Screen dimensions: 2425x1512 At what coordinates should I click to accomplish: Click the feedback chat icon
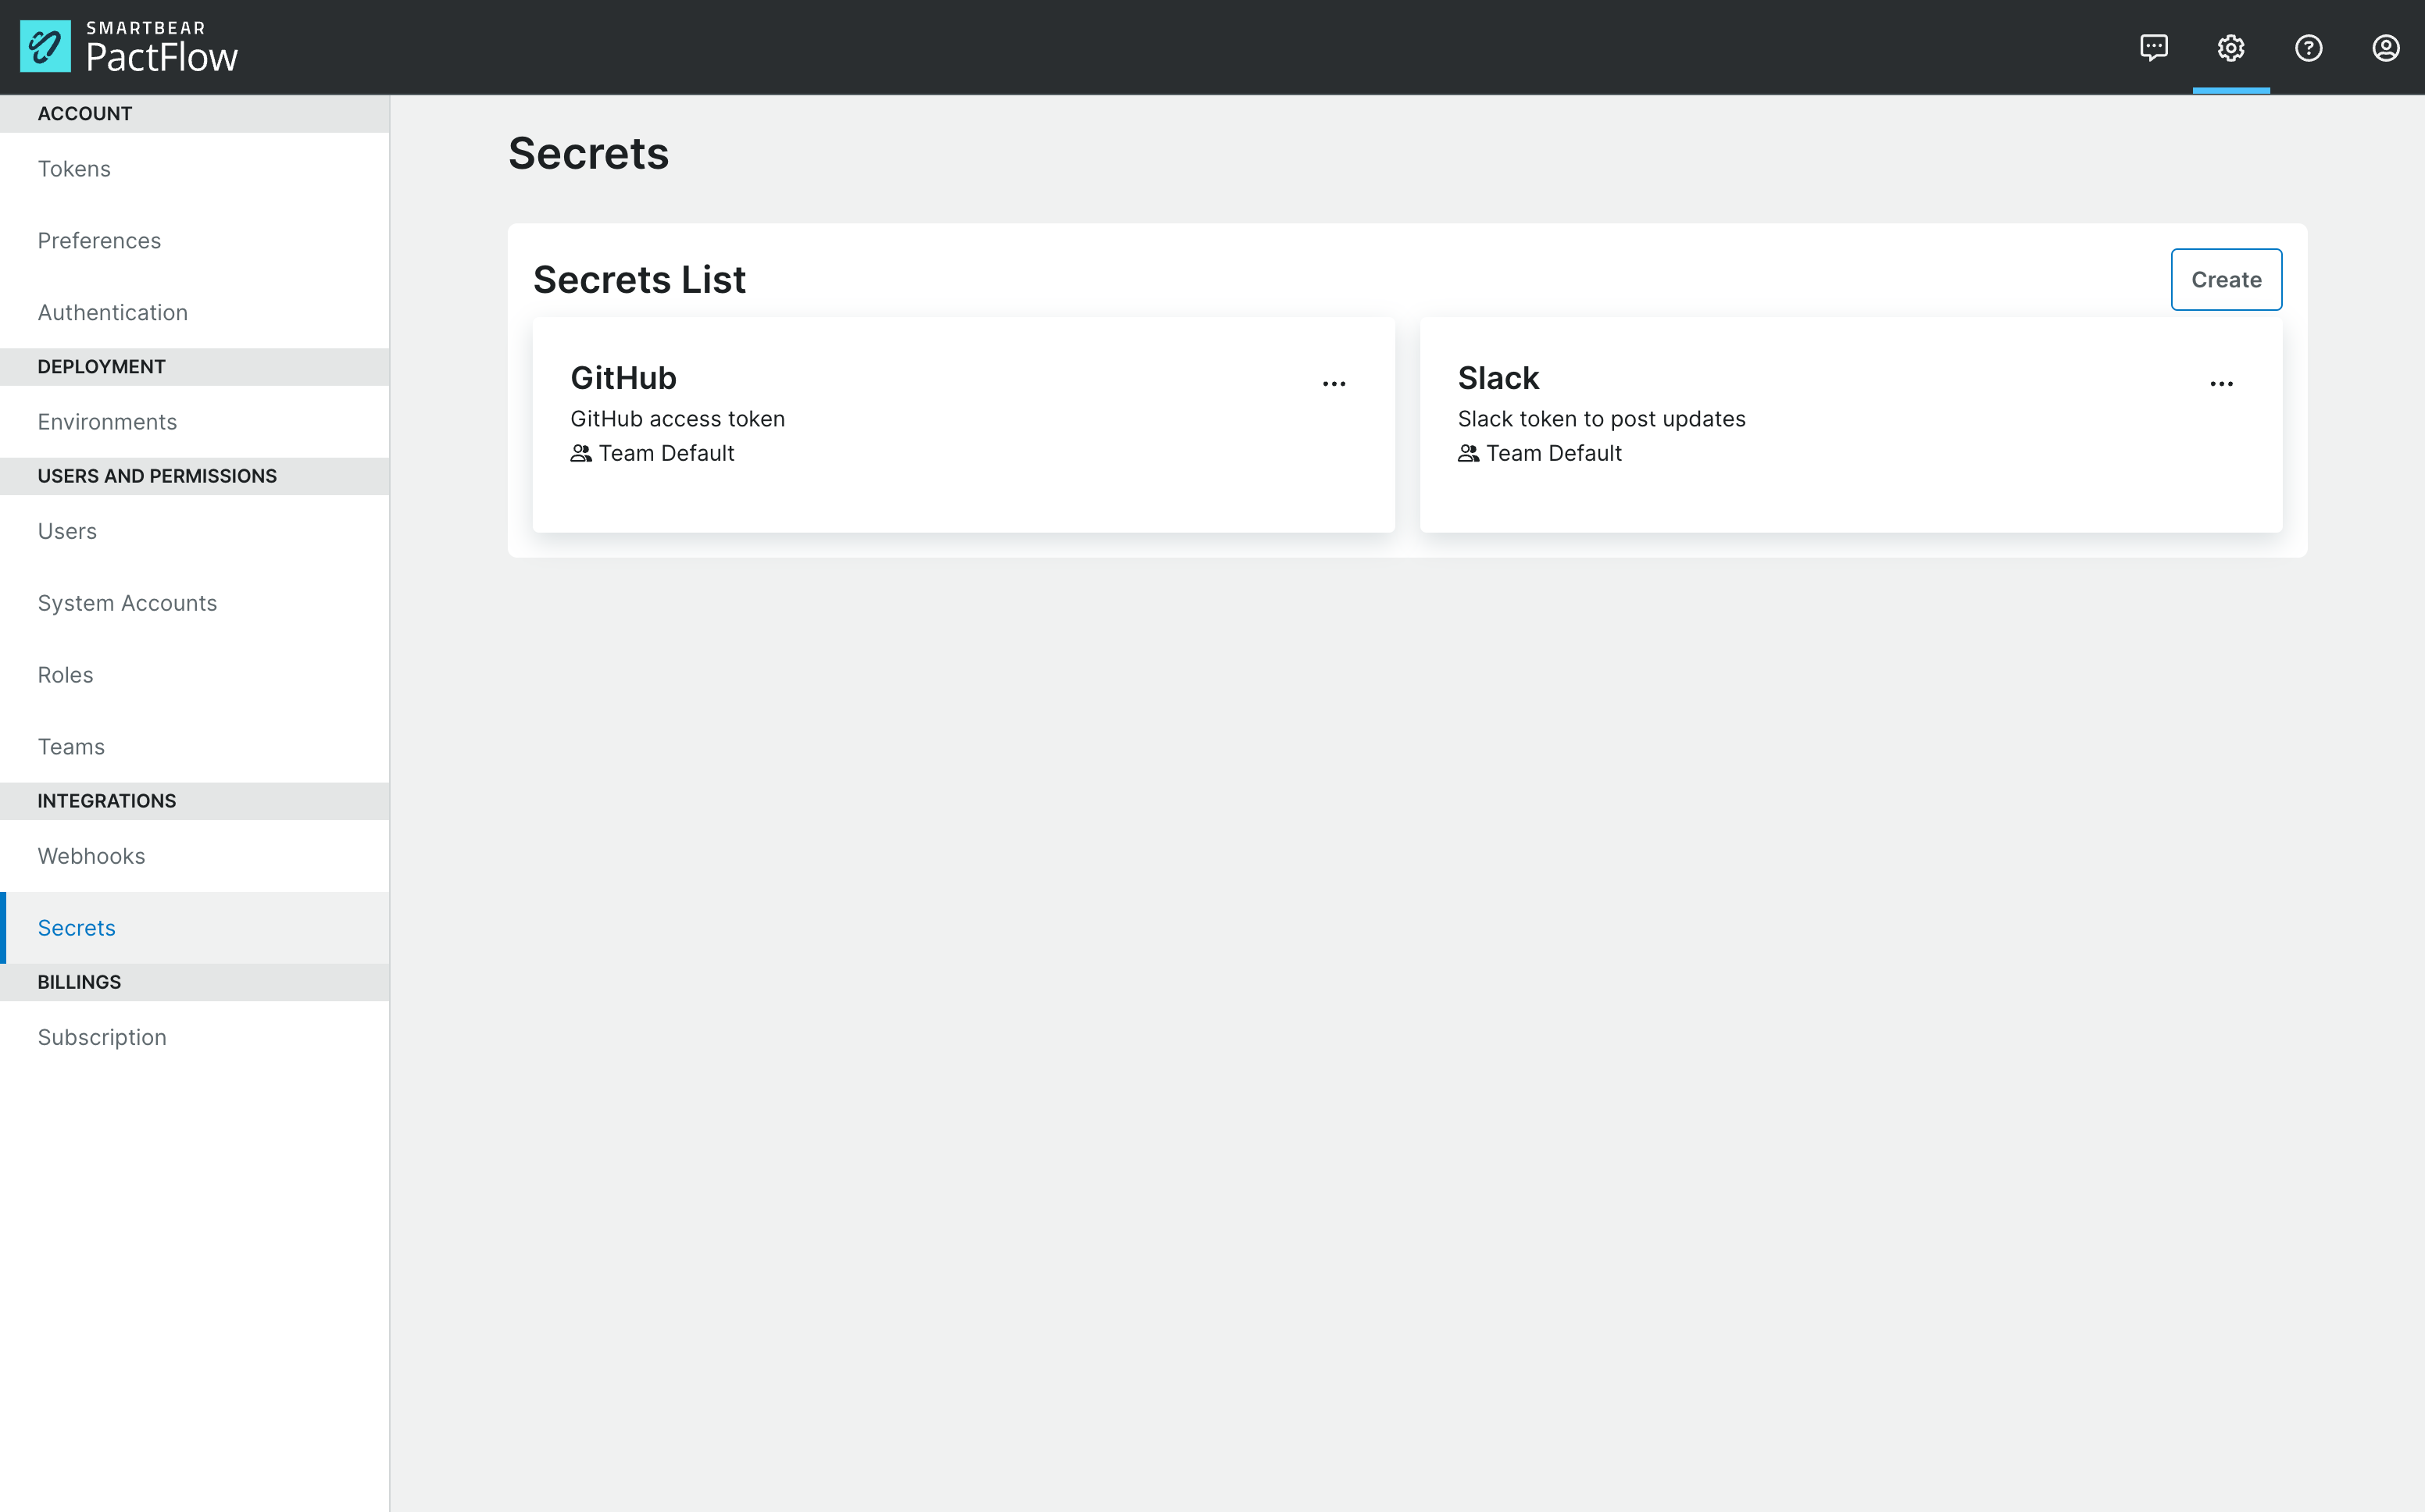click(x=2153, y=47)
